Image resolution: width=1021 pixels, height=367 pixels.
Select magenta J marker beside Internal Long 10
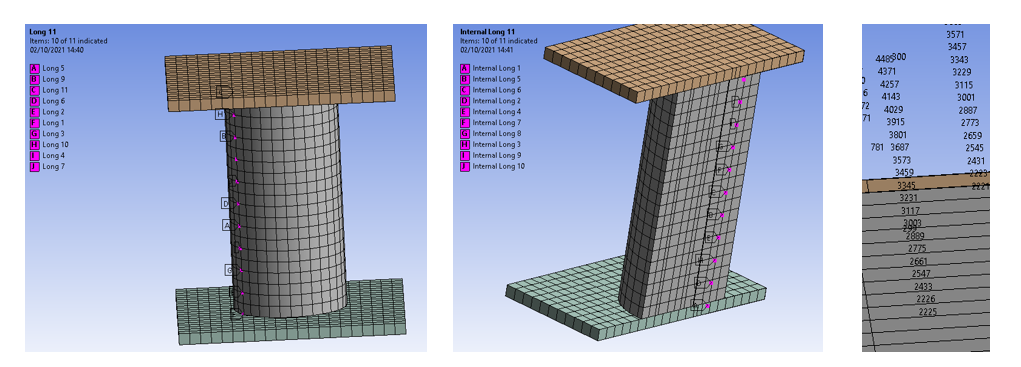[x=465, y=167]
